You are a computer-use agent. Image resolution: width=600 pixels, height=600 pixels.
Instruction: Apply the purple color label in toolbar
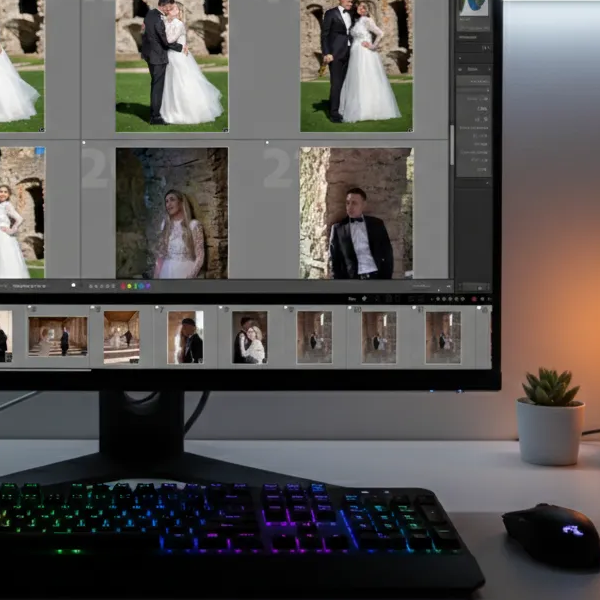coord(147,285)
